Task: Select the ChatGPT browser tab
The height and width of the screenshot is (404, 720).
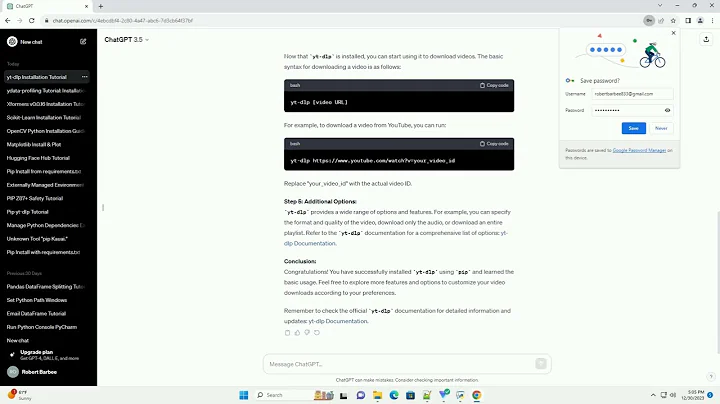Action: 47,6
